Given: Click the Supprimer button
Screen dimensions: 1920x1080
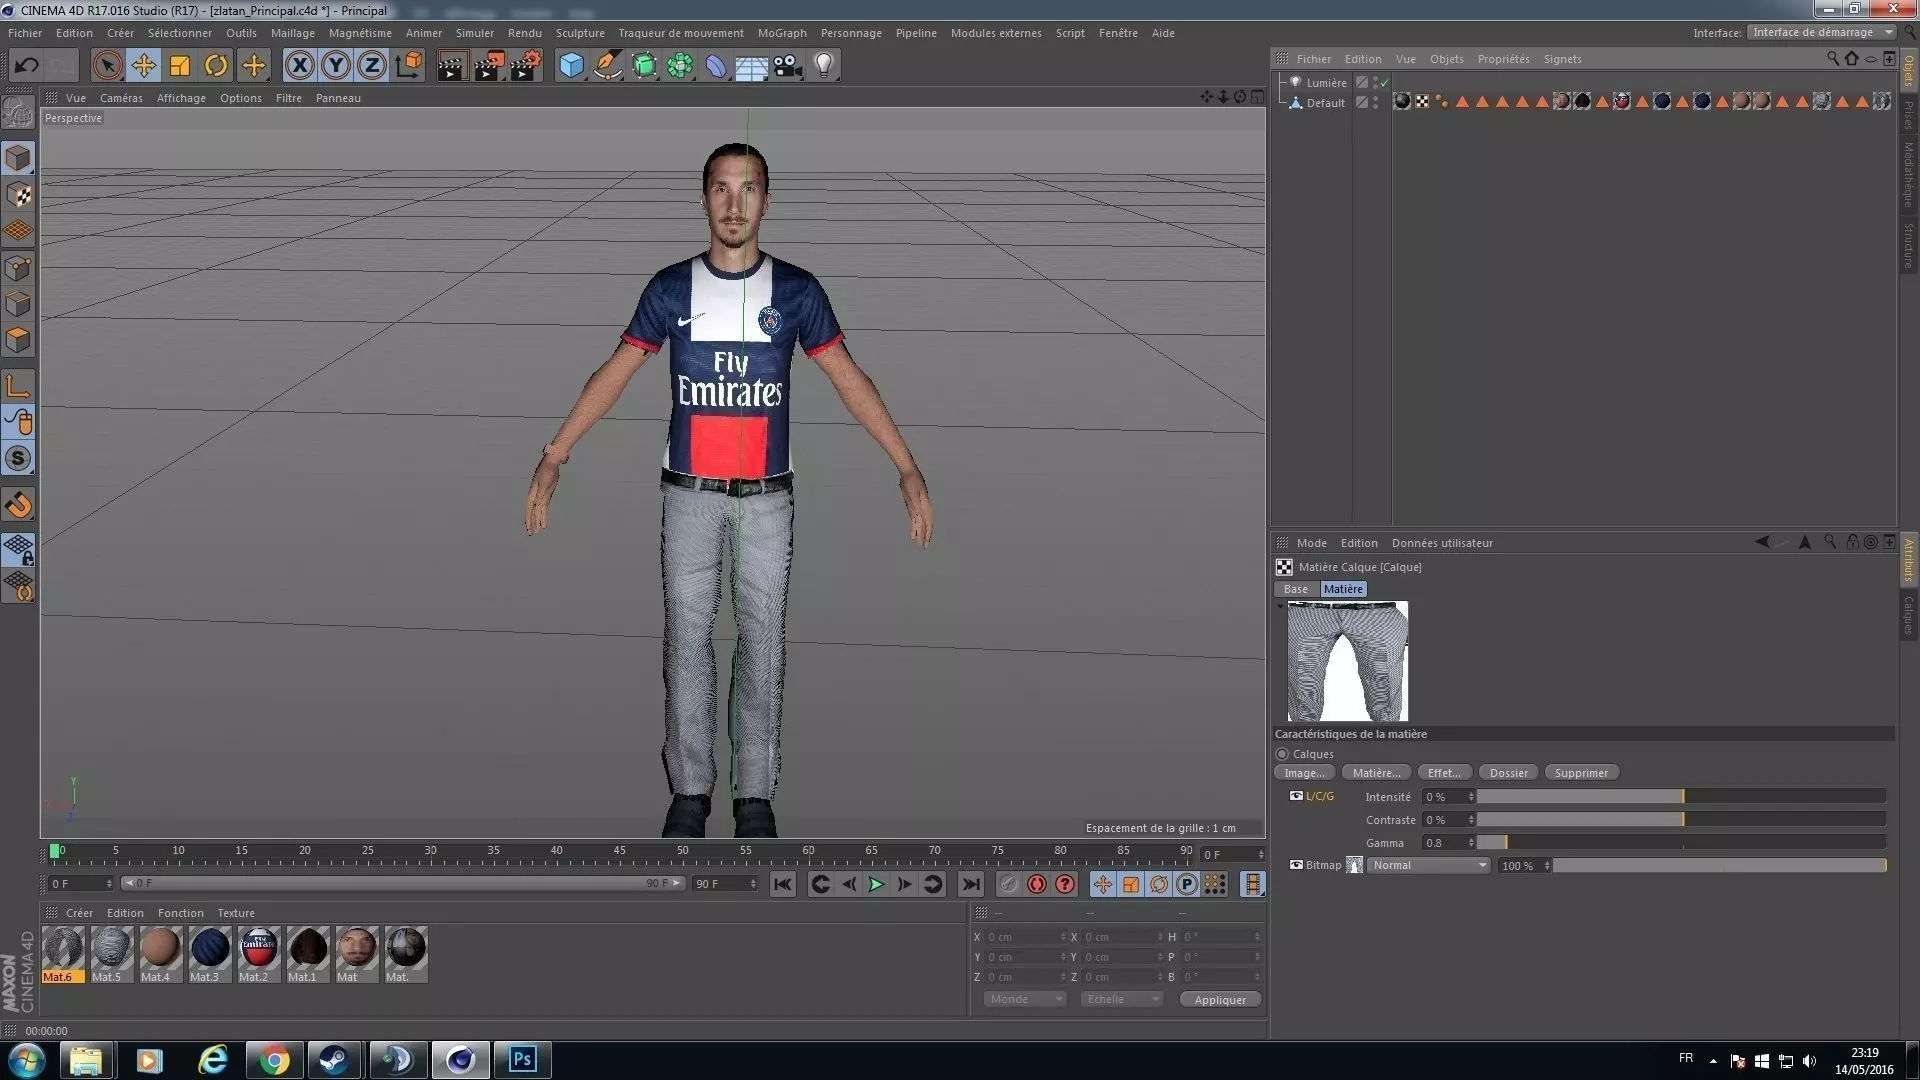Looking at the screenshot, I should point(1581,773).
